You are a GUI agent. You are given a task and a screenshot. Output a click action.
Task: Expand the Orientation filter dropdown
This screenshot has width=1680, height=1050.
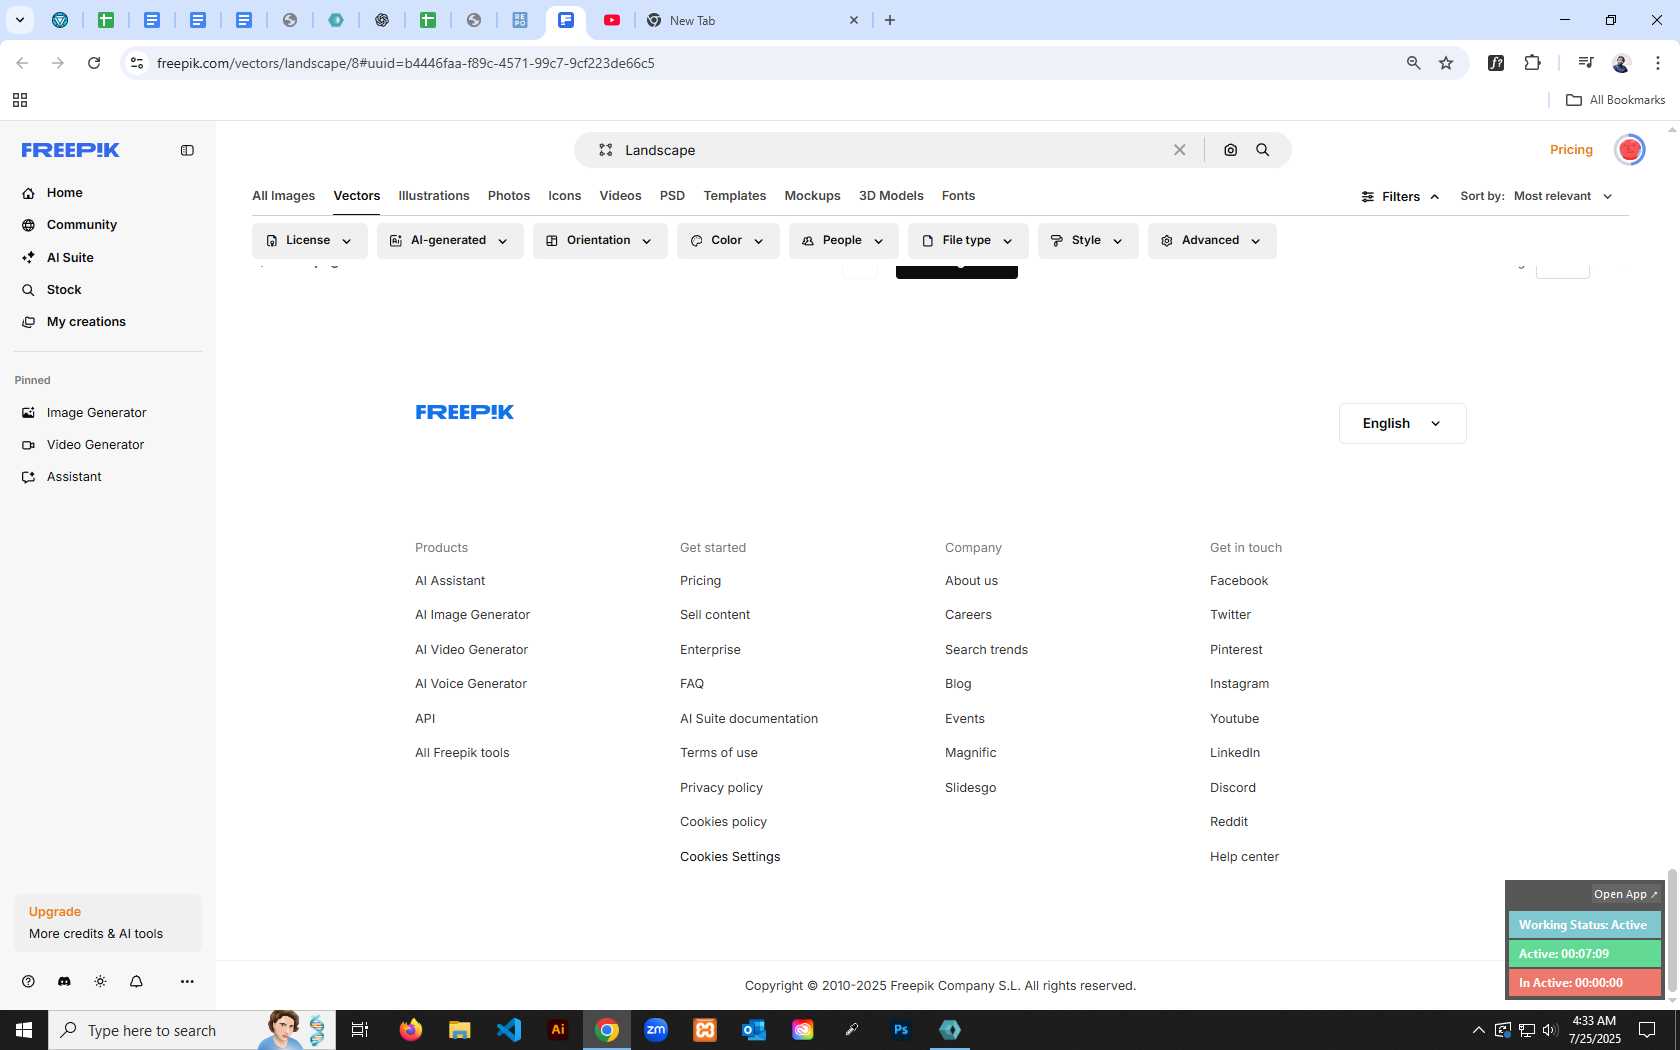[600, 241]
